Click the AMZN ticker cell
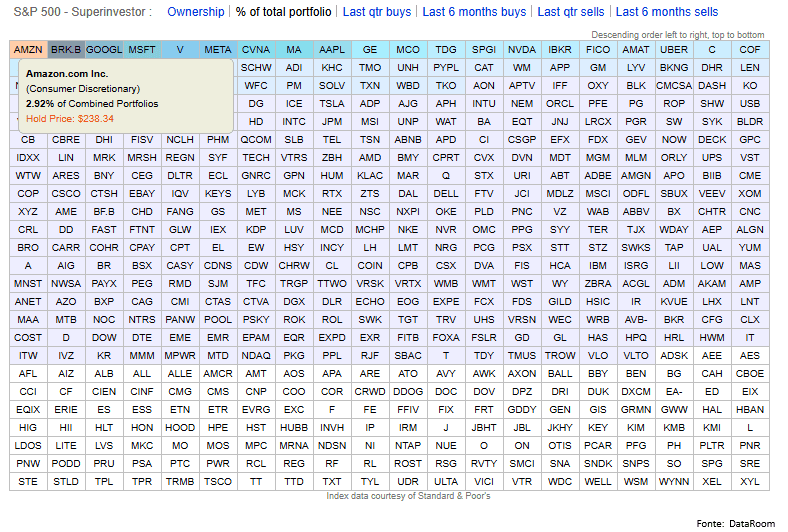 [x=28, y=50]
